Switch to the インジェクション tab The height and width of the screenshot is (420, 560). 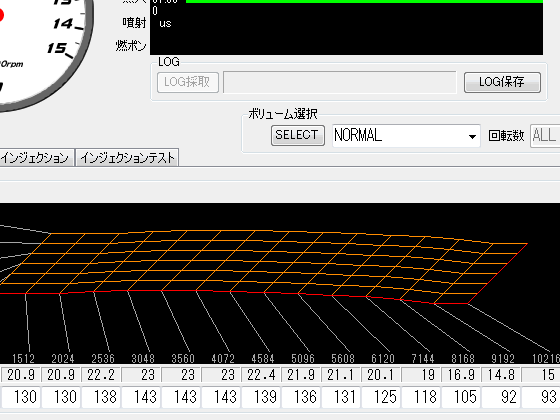(36, 158)
